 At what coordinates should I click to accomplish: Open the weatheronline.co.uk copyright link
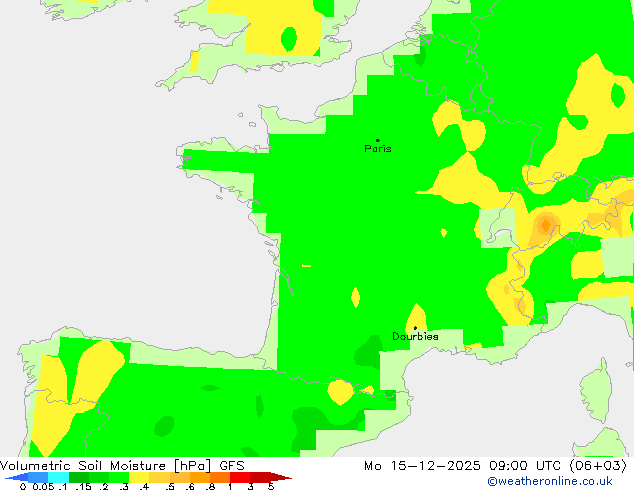(550, 481)
